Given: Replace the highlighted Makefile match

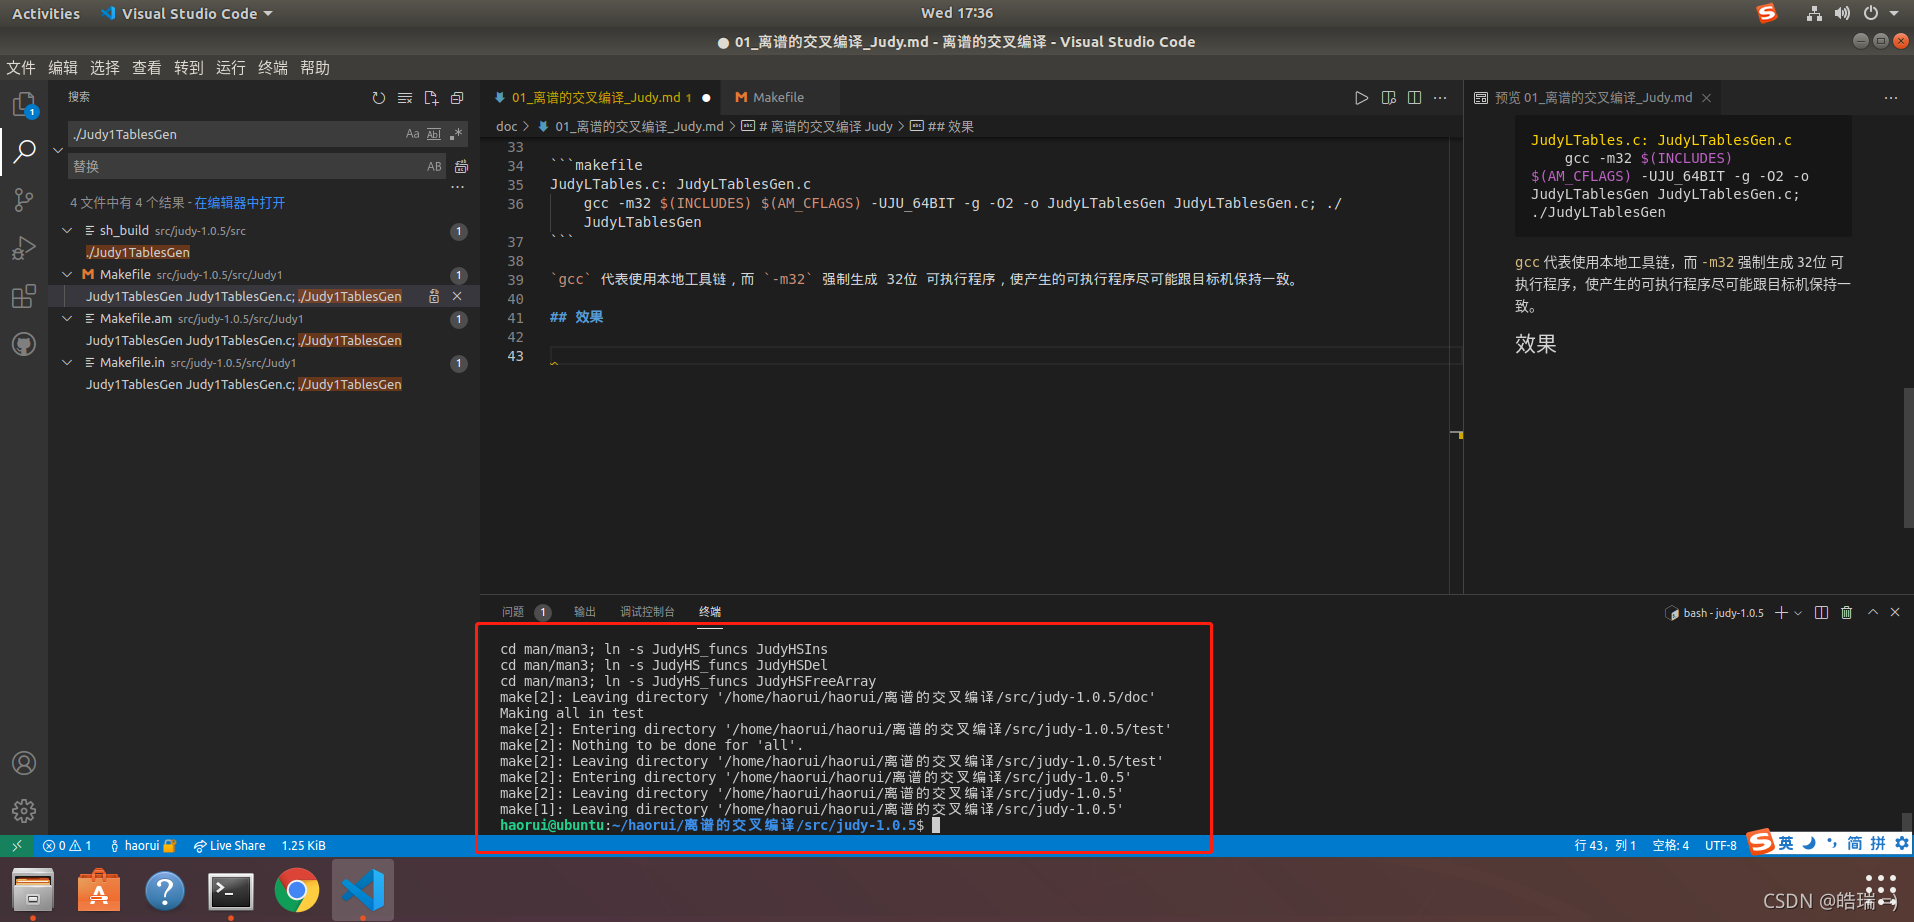Looking at the screenshot, I should coord(434,296).
